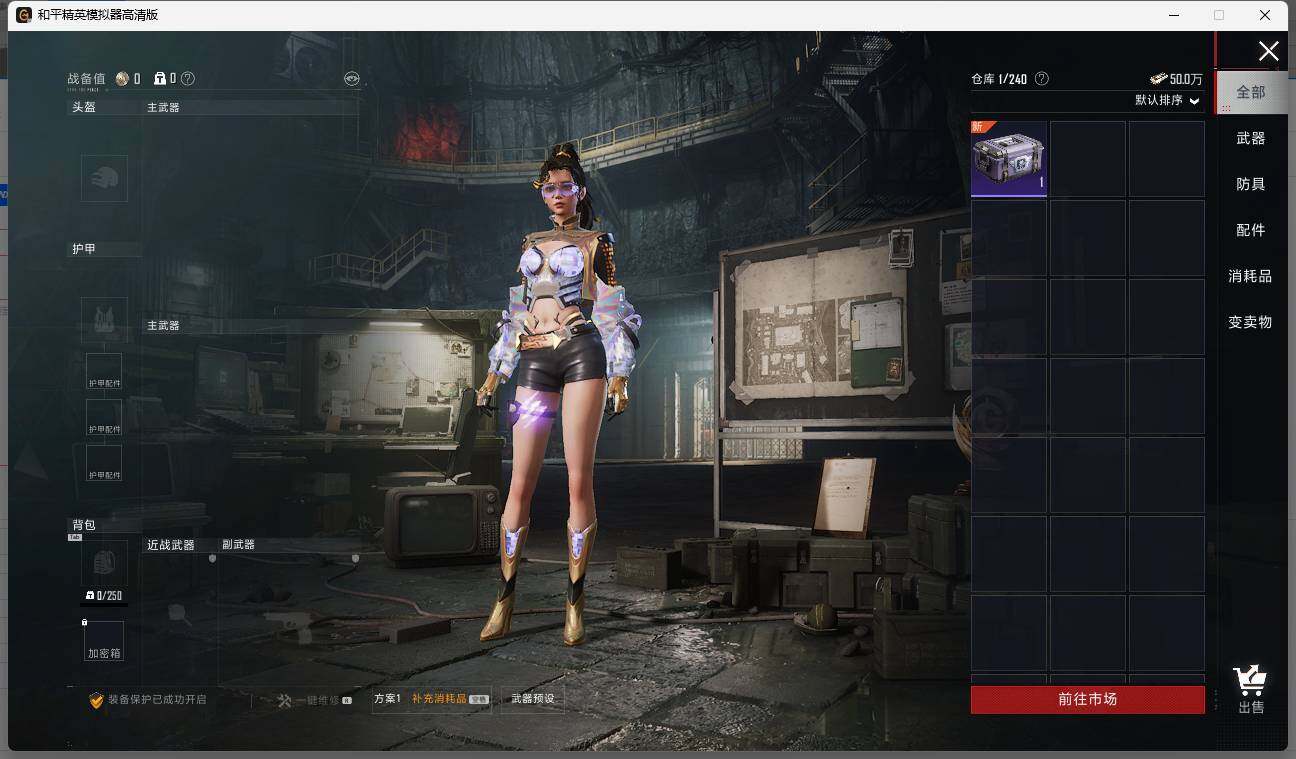
Task: Switch to the 防具 category tab
Action: pos(1251,184)
